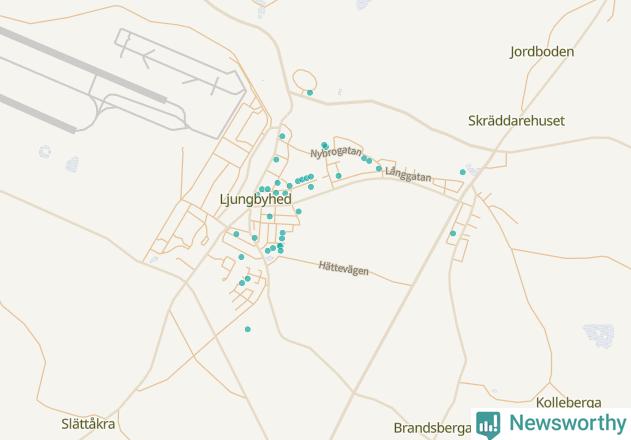This screenshot has height=440, width=631.
Task: Click the Newsworthy logo icon
Action: [488, 424]
